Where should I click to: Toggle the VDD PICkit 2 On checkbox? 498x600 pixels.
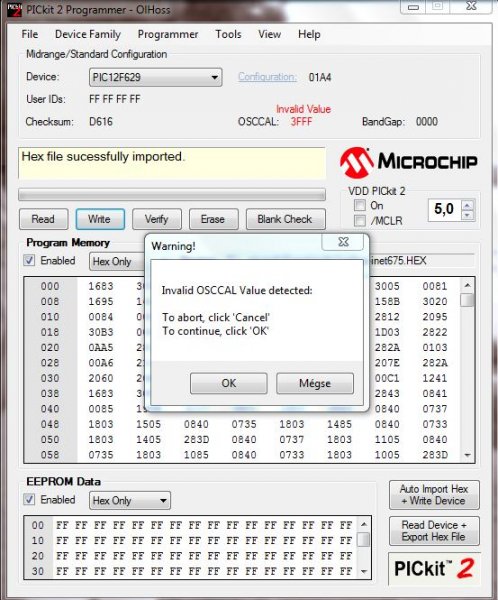359,205
